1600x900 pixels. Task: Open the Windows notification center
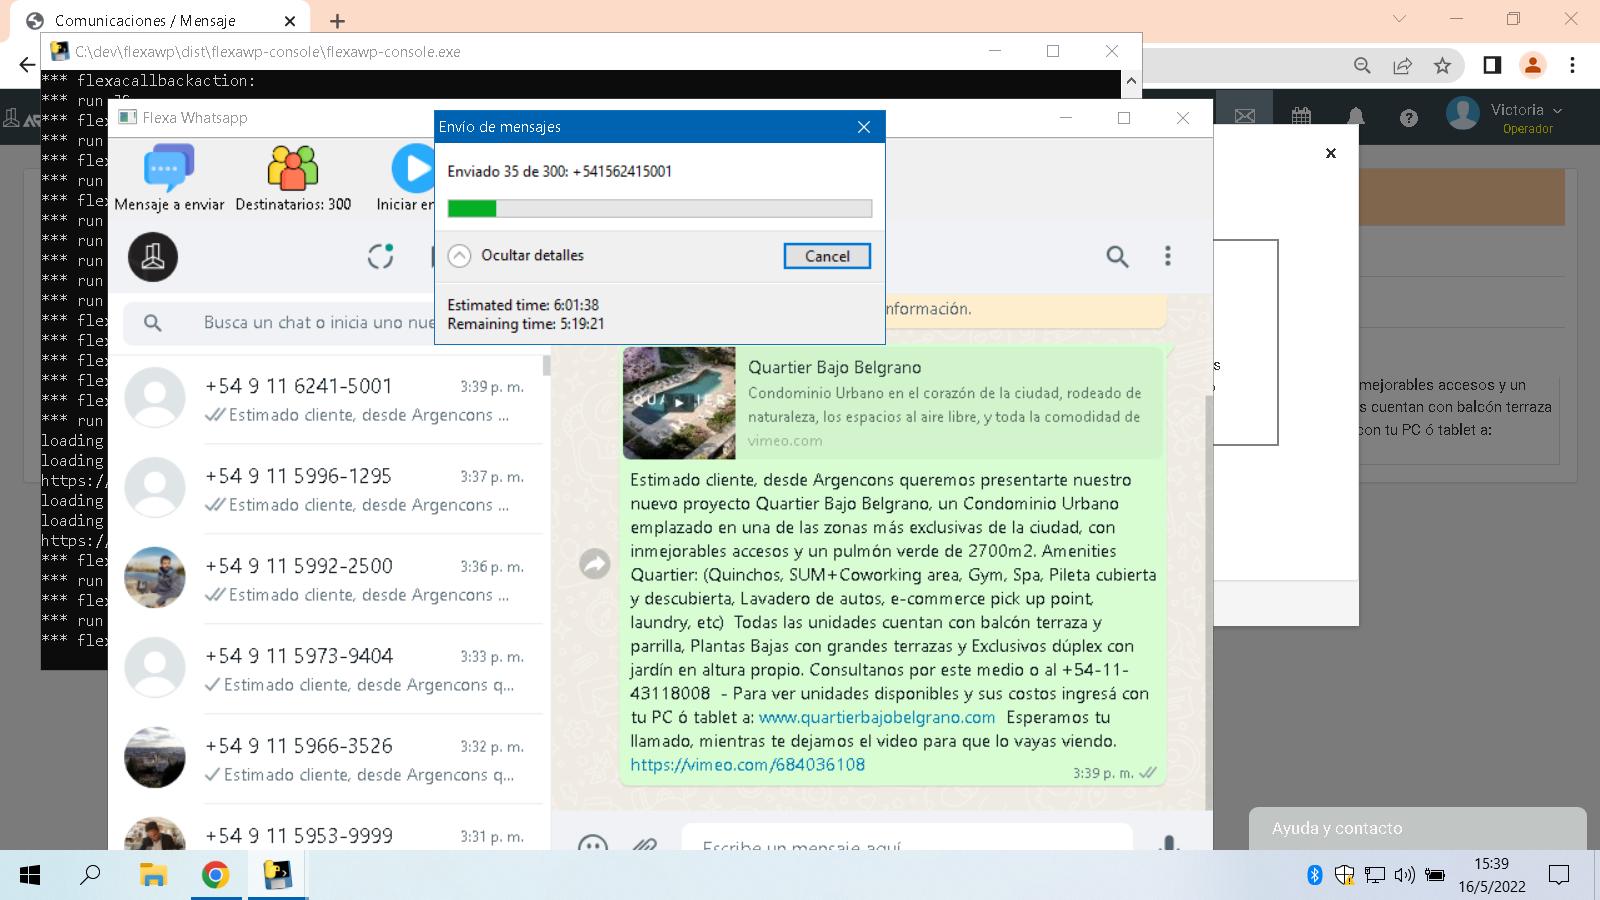pyautogui.click(x=1559, y=875)
